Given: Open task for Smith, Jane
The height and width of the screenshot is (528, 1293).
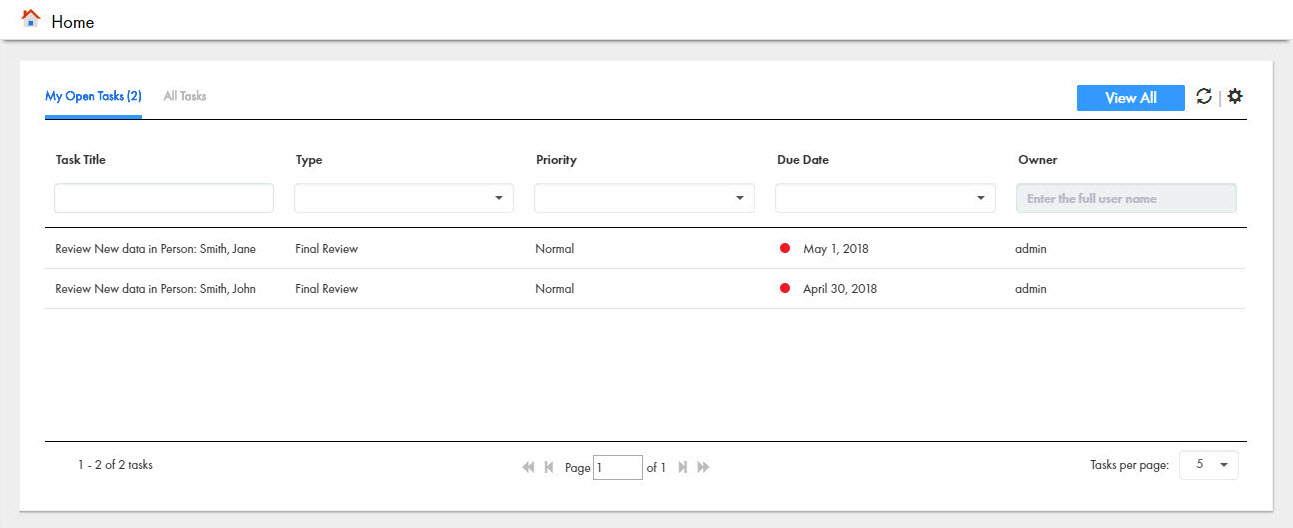Looking at the screenshot, I should point(156,248).
